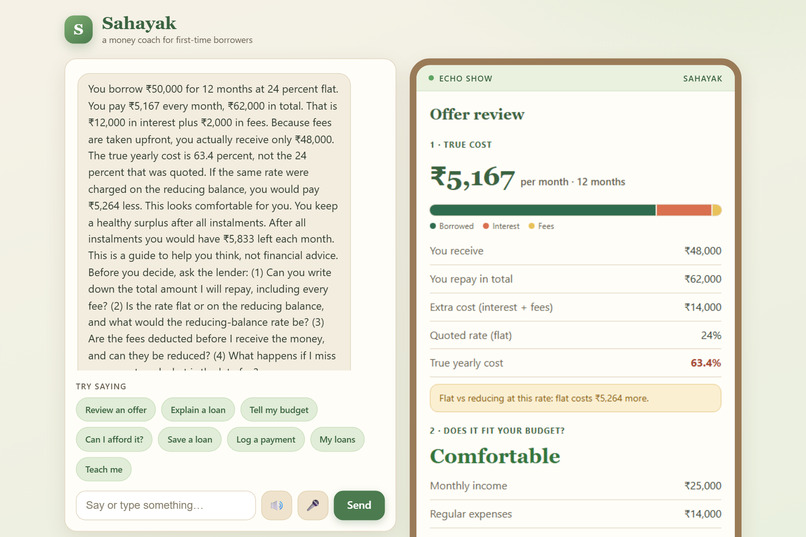
Task: Click the 'You repay in total' row label
Action: [471, 279]
